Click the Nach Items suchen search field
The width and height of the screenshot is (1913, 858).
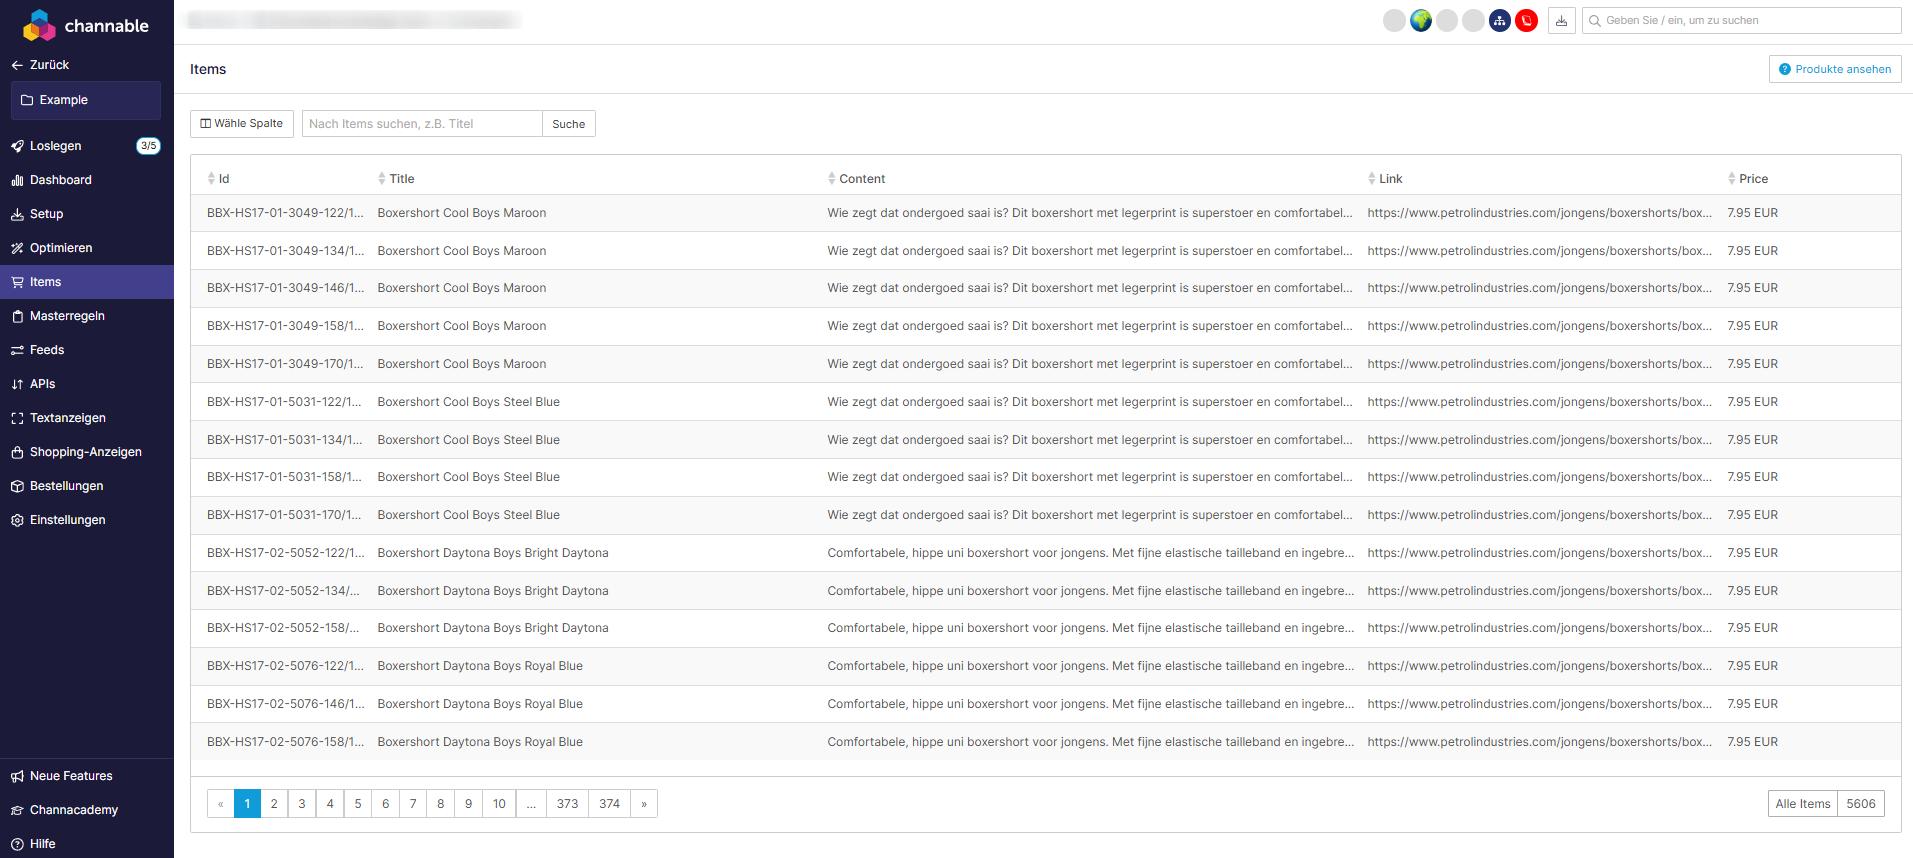click(x=421, y=124)
